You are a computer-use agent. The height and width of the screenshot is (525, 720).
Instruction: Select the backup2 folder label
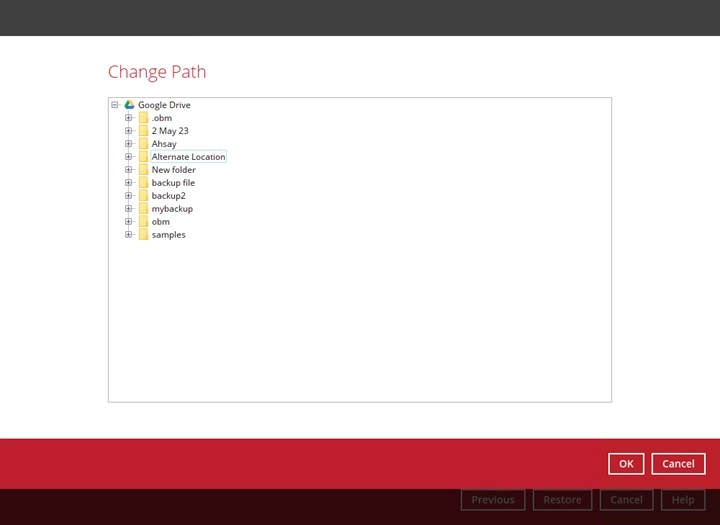point(168,196)
